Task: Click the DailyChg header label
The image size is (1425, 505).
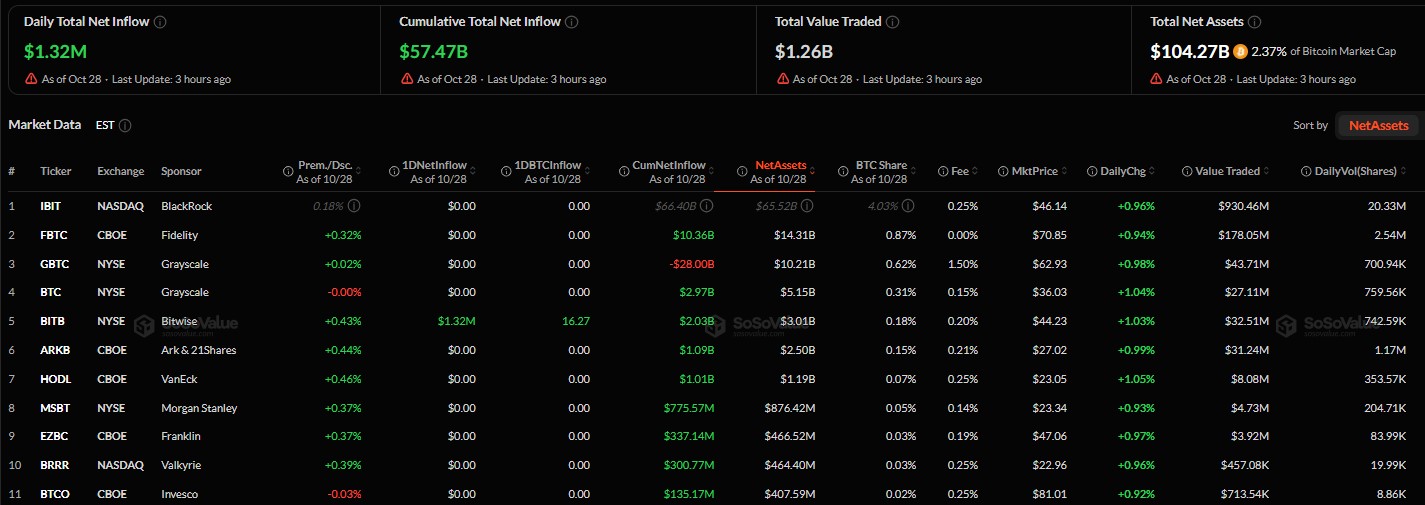Action: pos(1122,171)
